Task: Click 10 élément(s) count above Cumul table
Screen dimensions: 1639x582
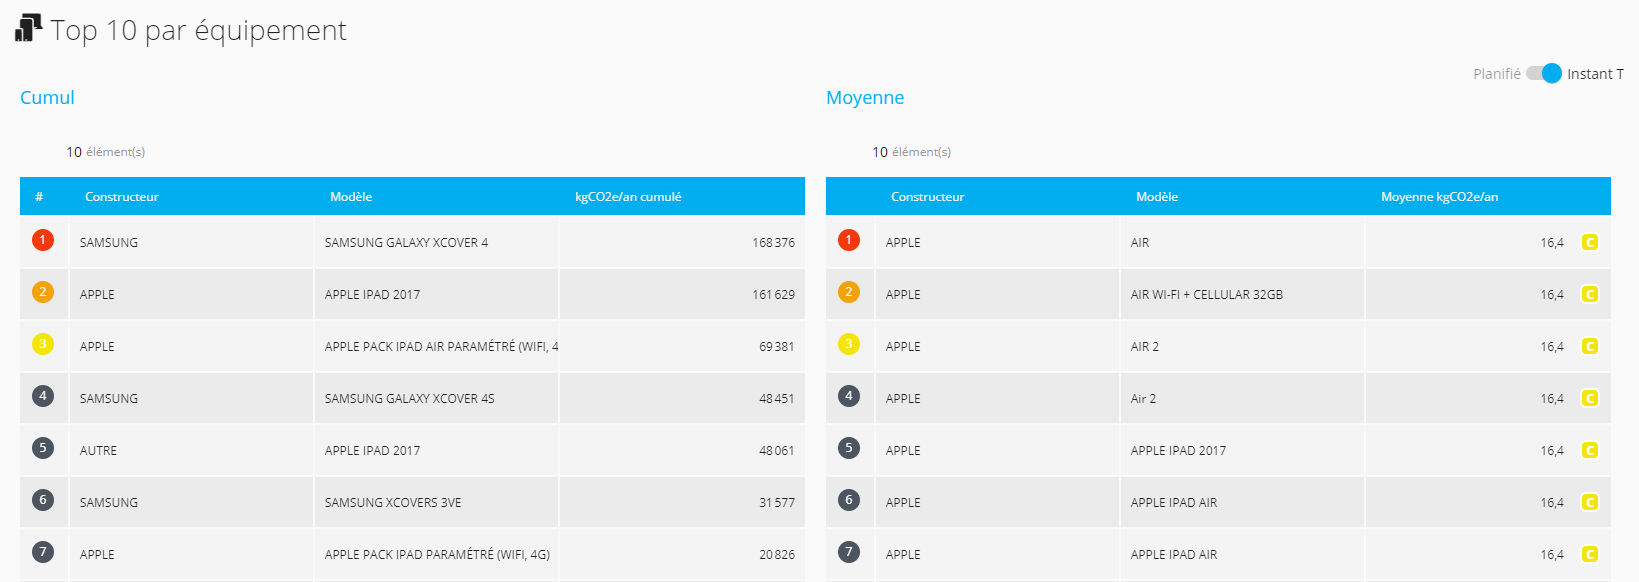Action: coord(105,152)
